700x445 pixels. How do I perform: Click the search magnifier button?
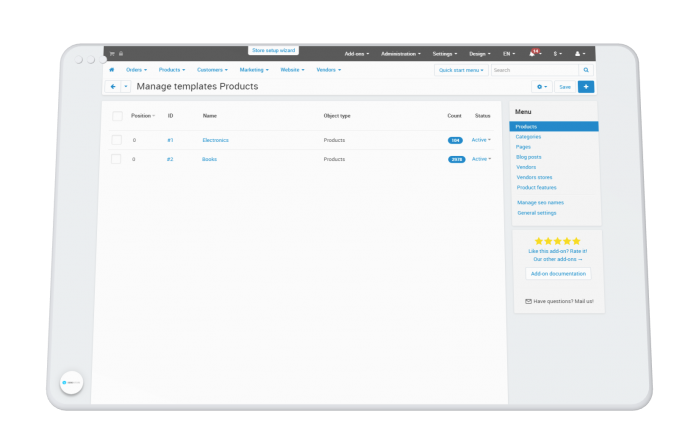click(586, 70)
